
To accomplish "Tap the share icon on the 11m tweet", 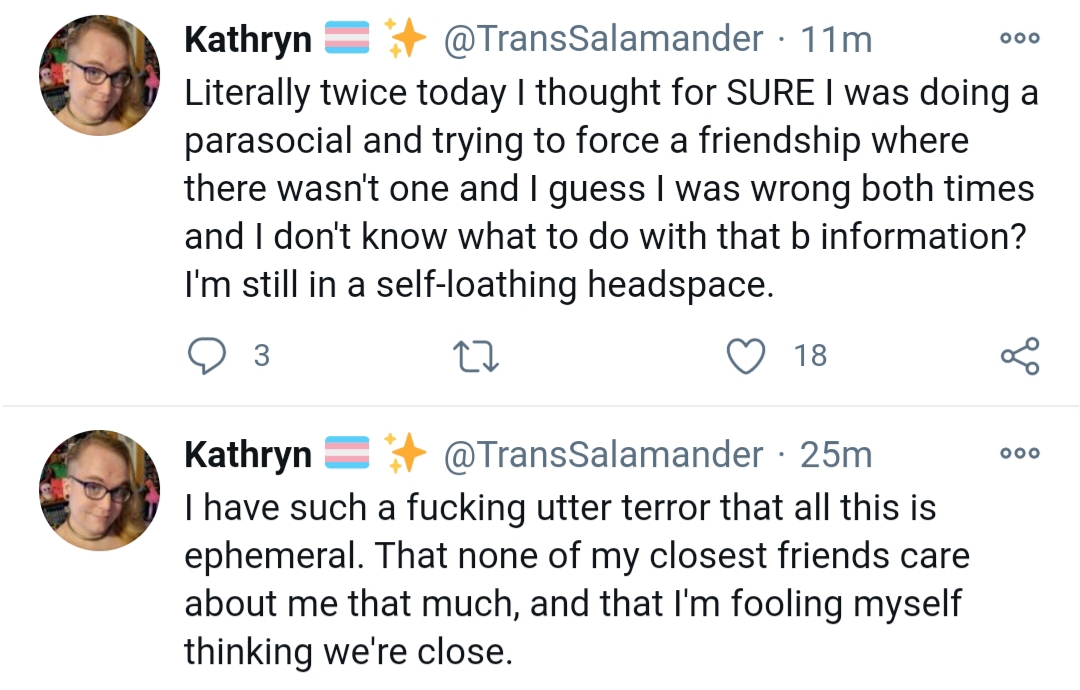I will (1020, 356).
